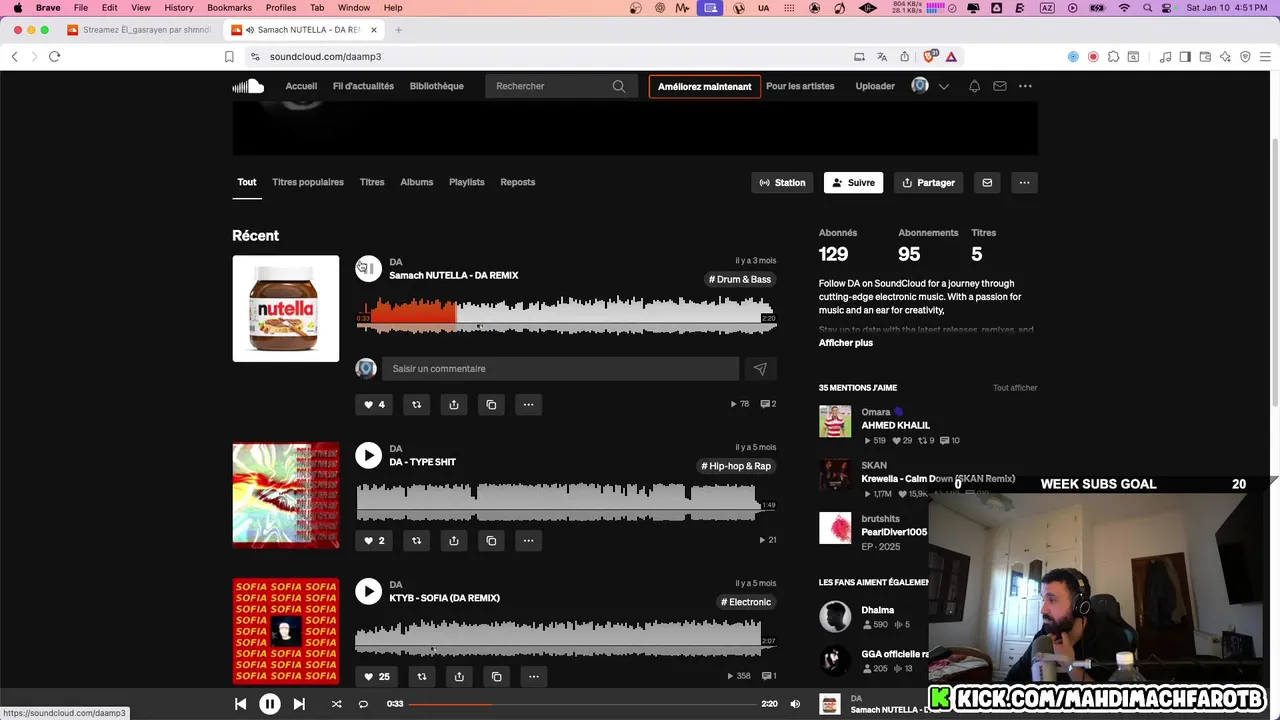Viewport: 1280px width, 720px height.
Task: Open Pour les artistes link
Action: [x=800, y=86]
